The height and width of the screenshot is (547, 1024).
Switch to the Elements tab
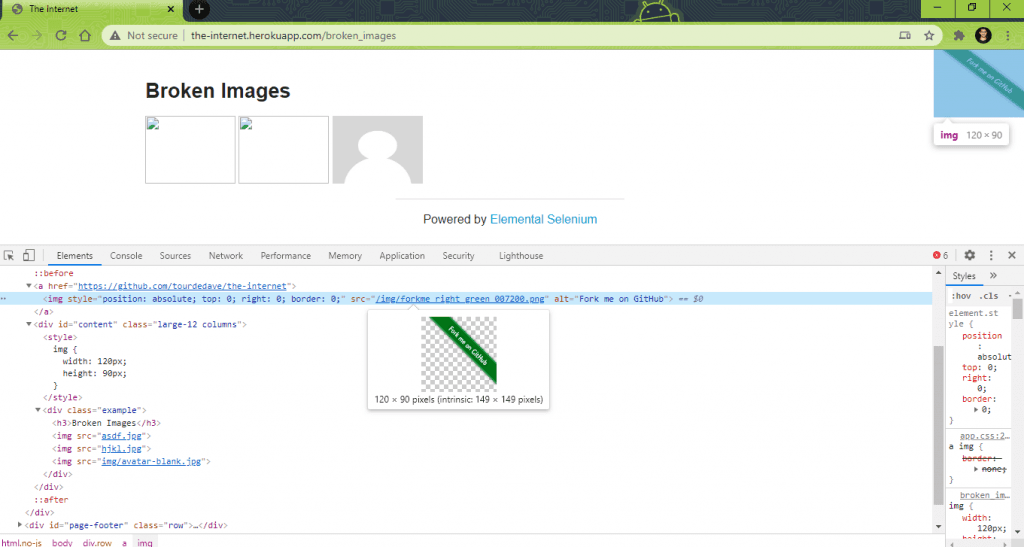tap(74, 256)
